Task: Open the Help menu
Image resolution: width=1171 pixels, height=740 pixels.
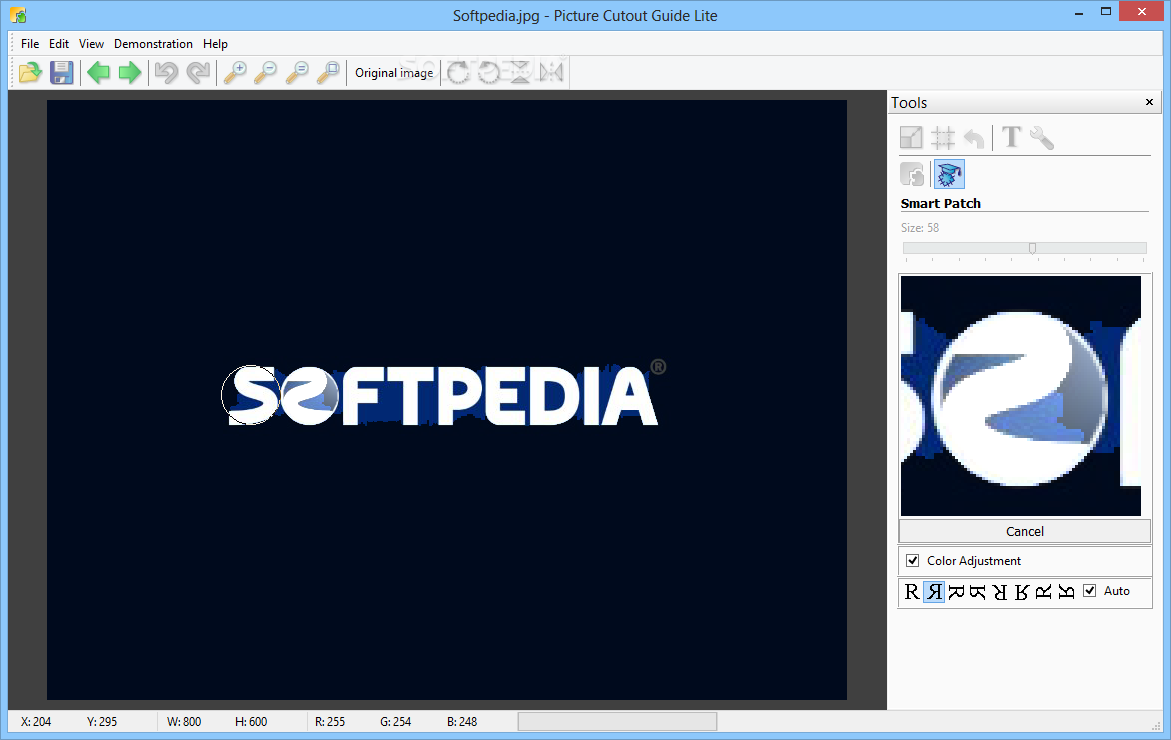Action: 215,43
